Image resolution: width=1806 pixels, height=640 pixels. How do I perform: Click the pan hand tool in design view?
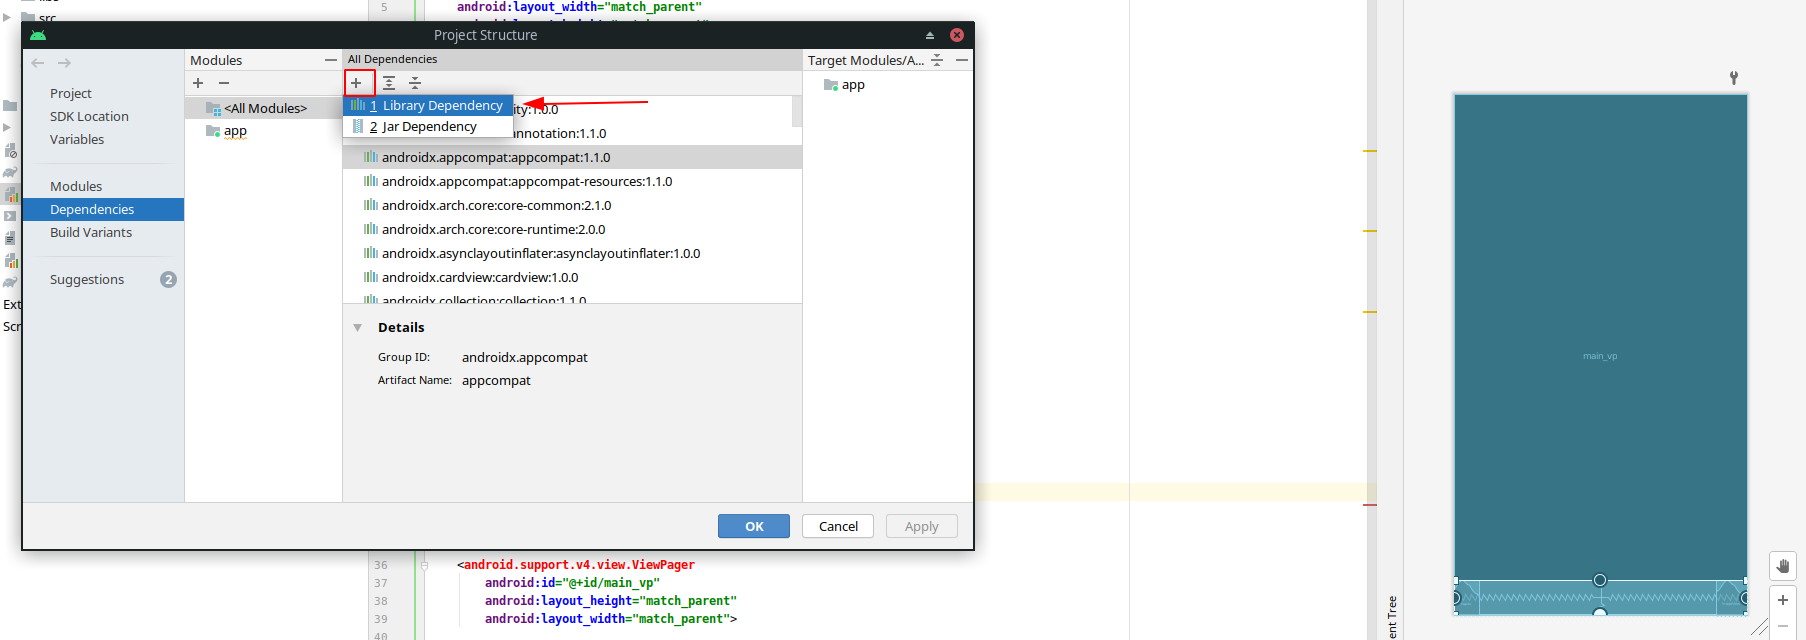pos(1782,566)
